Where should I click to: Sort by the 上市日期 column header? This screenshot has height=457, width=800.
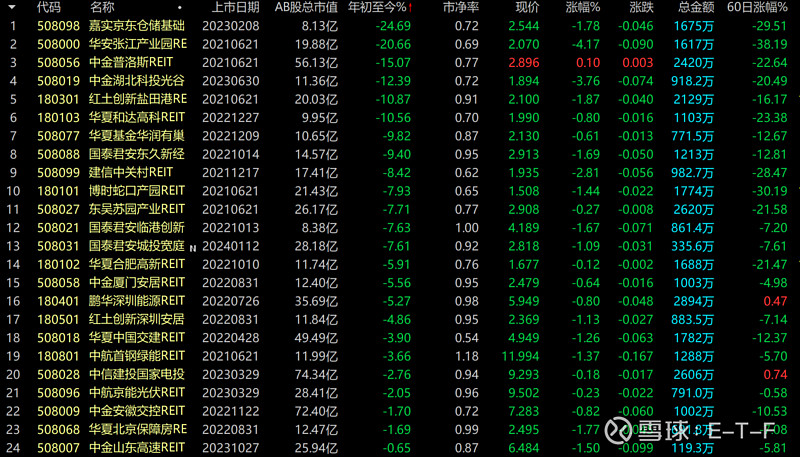point(235,7)
